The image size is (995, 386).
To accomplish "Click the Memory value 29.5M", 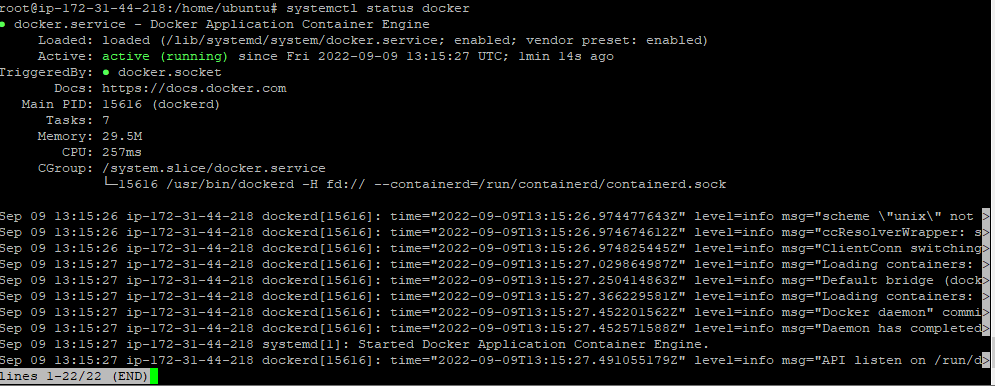I will point(122,136).
